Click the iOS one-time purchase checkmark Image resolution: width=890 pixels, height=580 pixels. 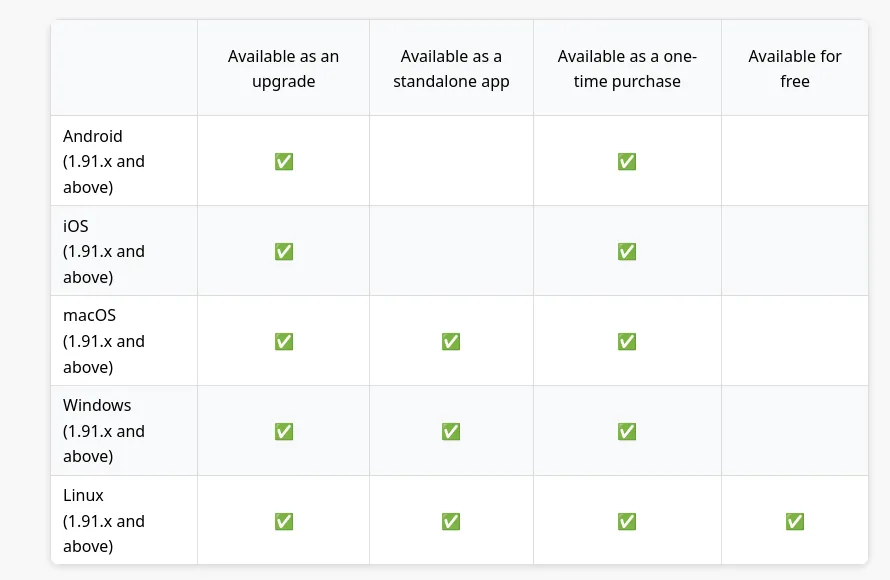[x=627, y=251]
